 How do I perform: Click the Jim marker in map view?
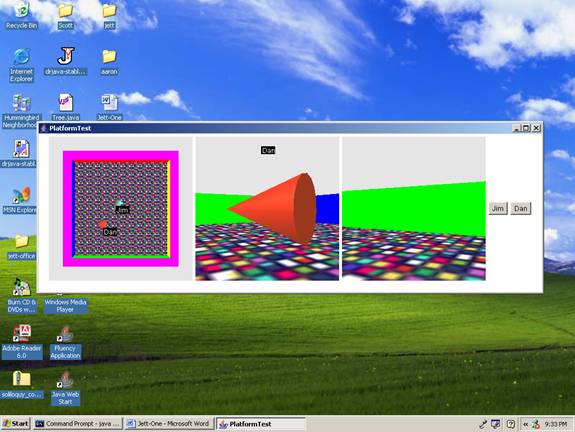click(119, 203)
